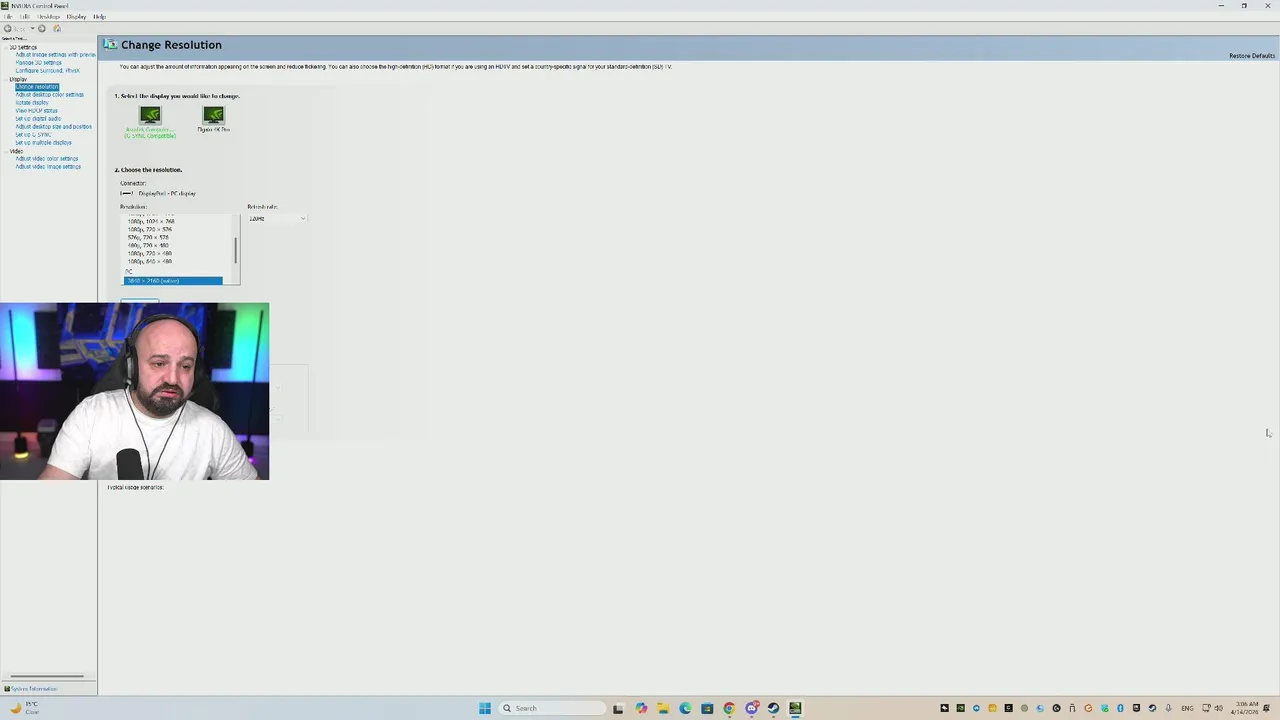Viewport: 1280px width, 720px height.
Task: Click the Change Resolution header icon
Action: pos(110,45)
